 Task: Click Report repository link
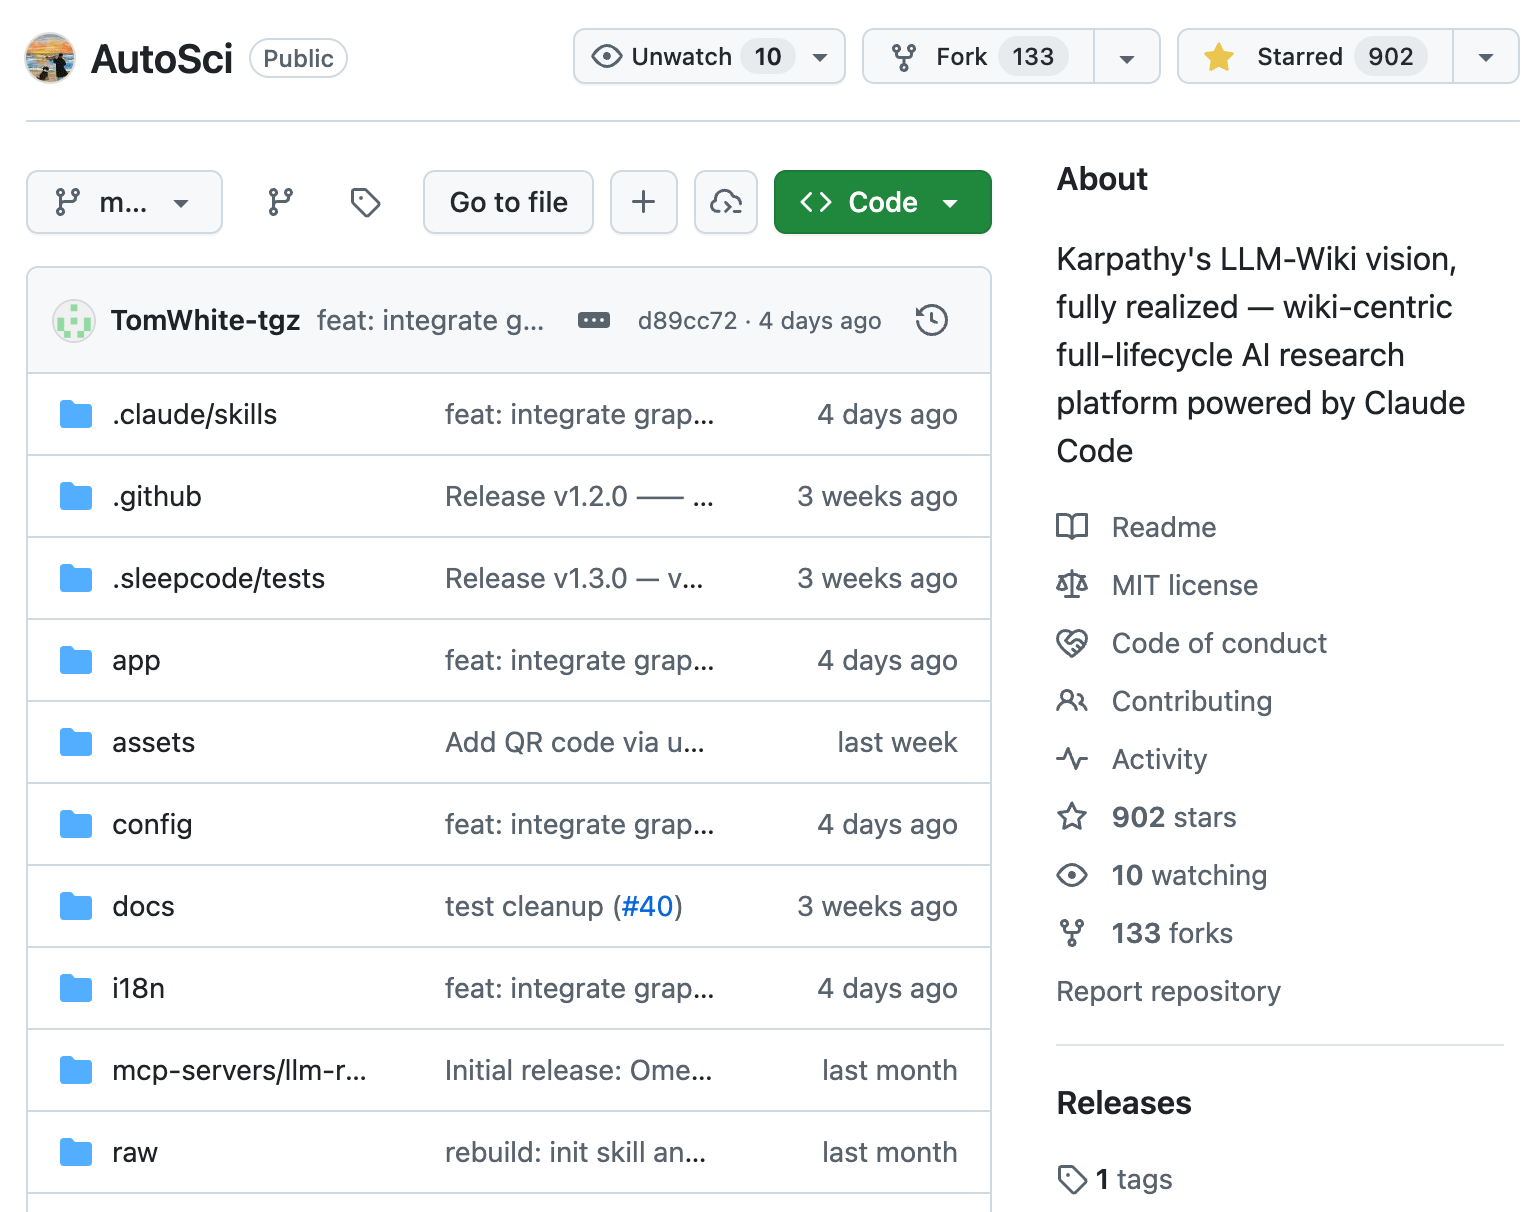pos(1168,991)
